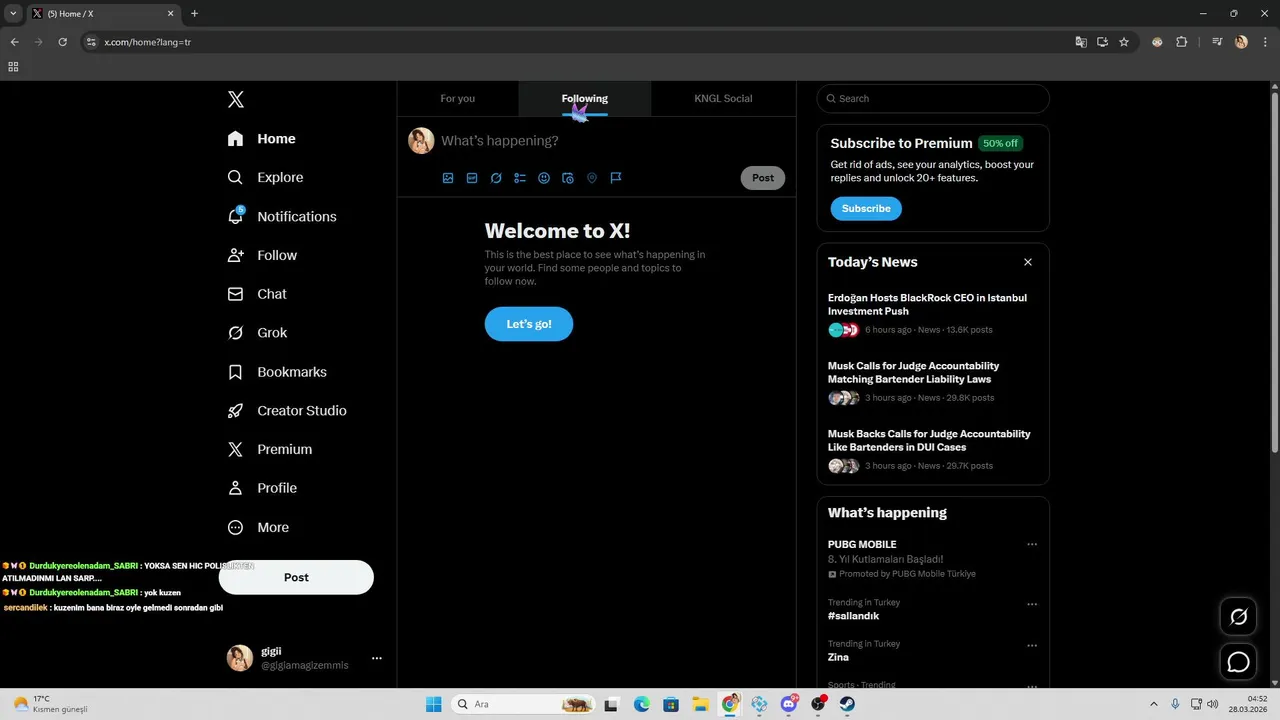Image resolution: width=1280 pixels, height=720 pixels.
Task: Open Creator Studio in sidebar
Action: pos(287,411)
